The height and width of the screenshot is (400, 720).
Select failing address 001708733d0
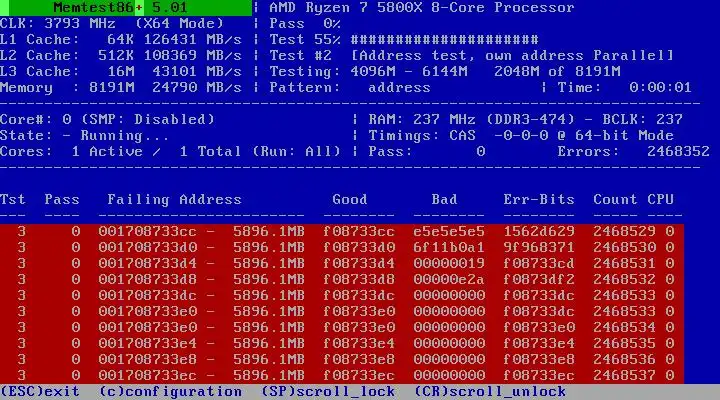click(147, 248)
